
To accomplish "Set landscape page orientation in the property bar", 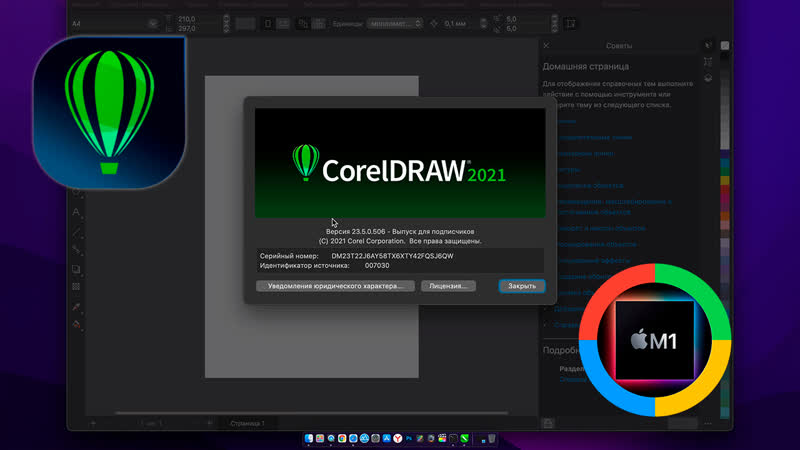I will pyautogui.click(x=284, y=24).
